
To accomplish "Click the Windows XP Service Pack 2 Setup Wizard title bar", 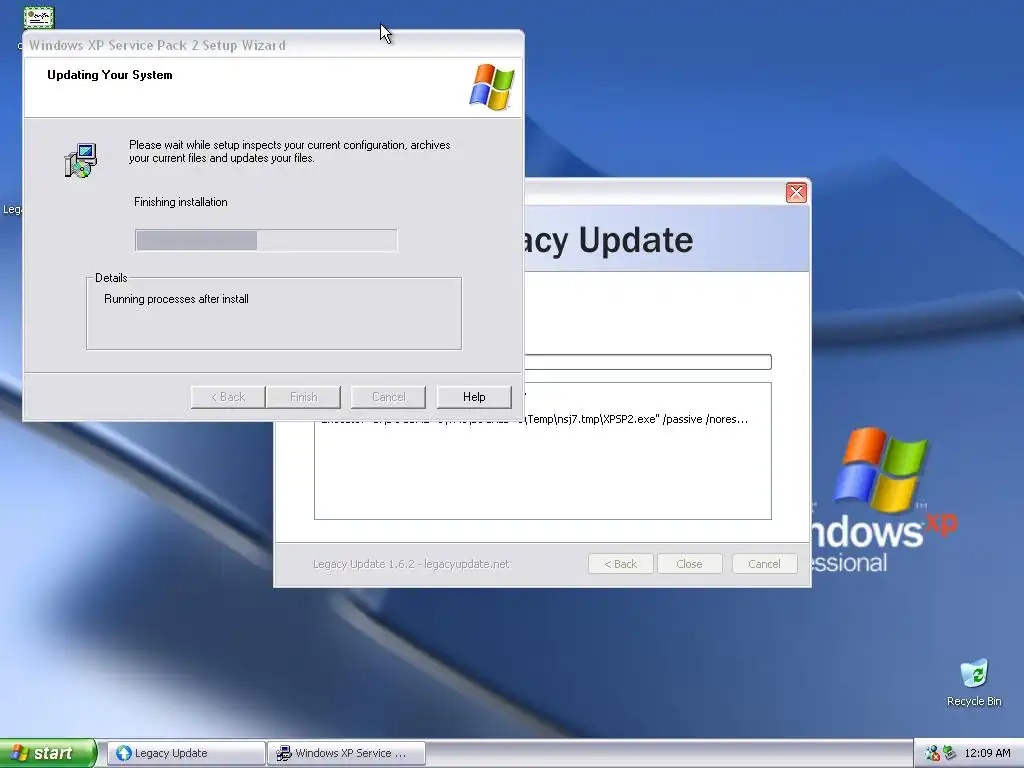I will [x=273, y=45].
